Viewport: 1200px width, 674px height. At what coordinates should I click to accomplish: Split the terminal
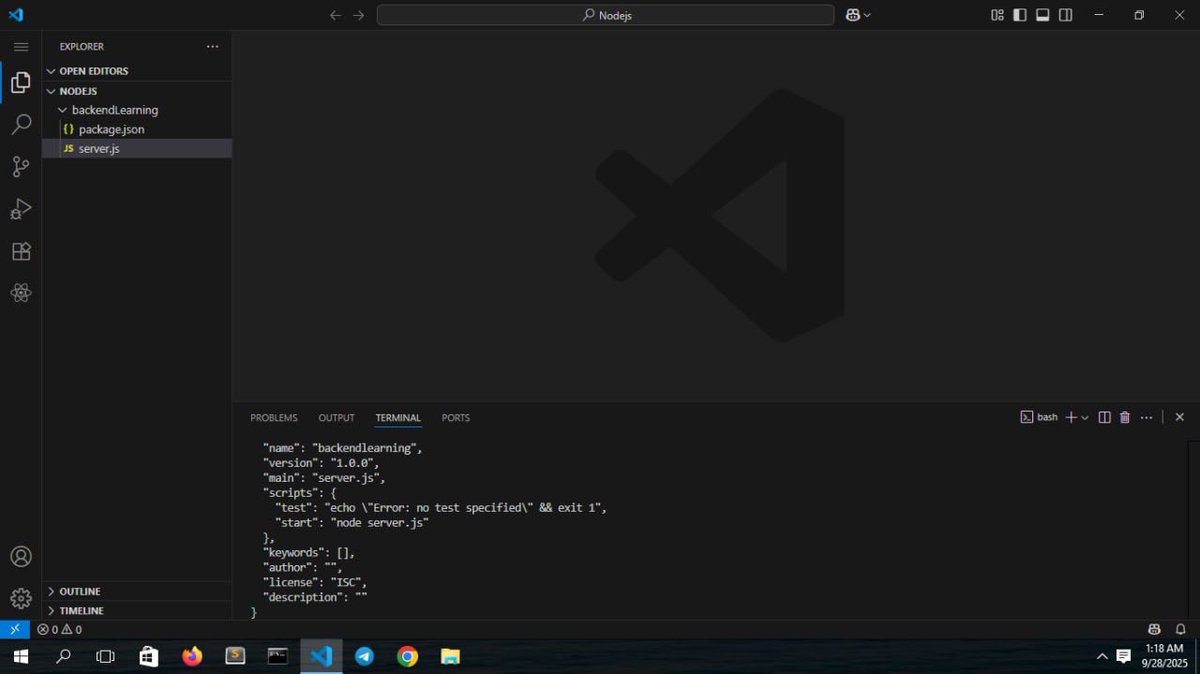1104,417
